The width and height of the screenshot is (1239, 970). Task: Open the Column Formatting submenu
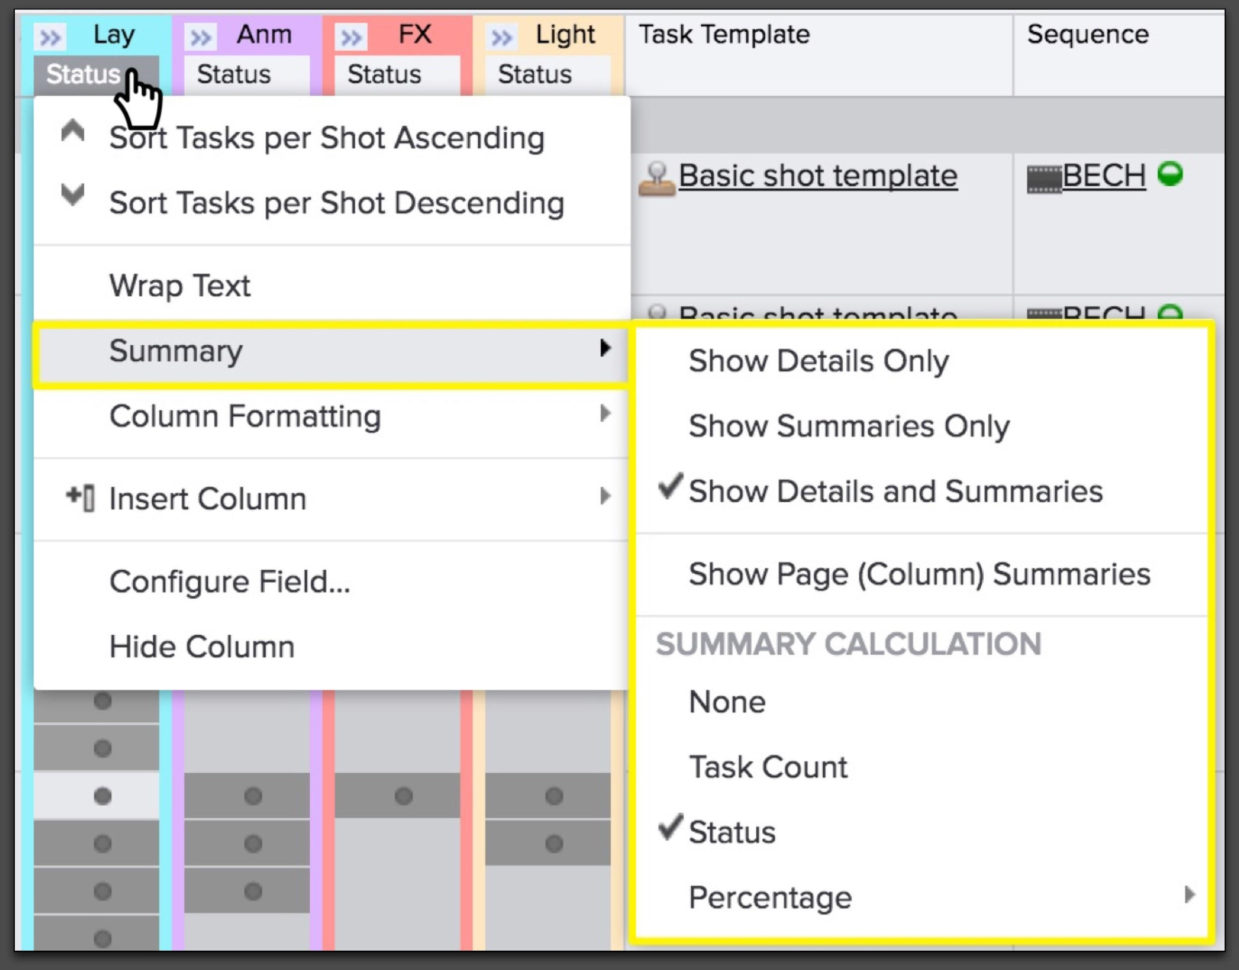245,416
